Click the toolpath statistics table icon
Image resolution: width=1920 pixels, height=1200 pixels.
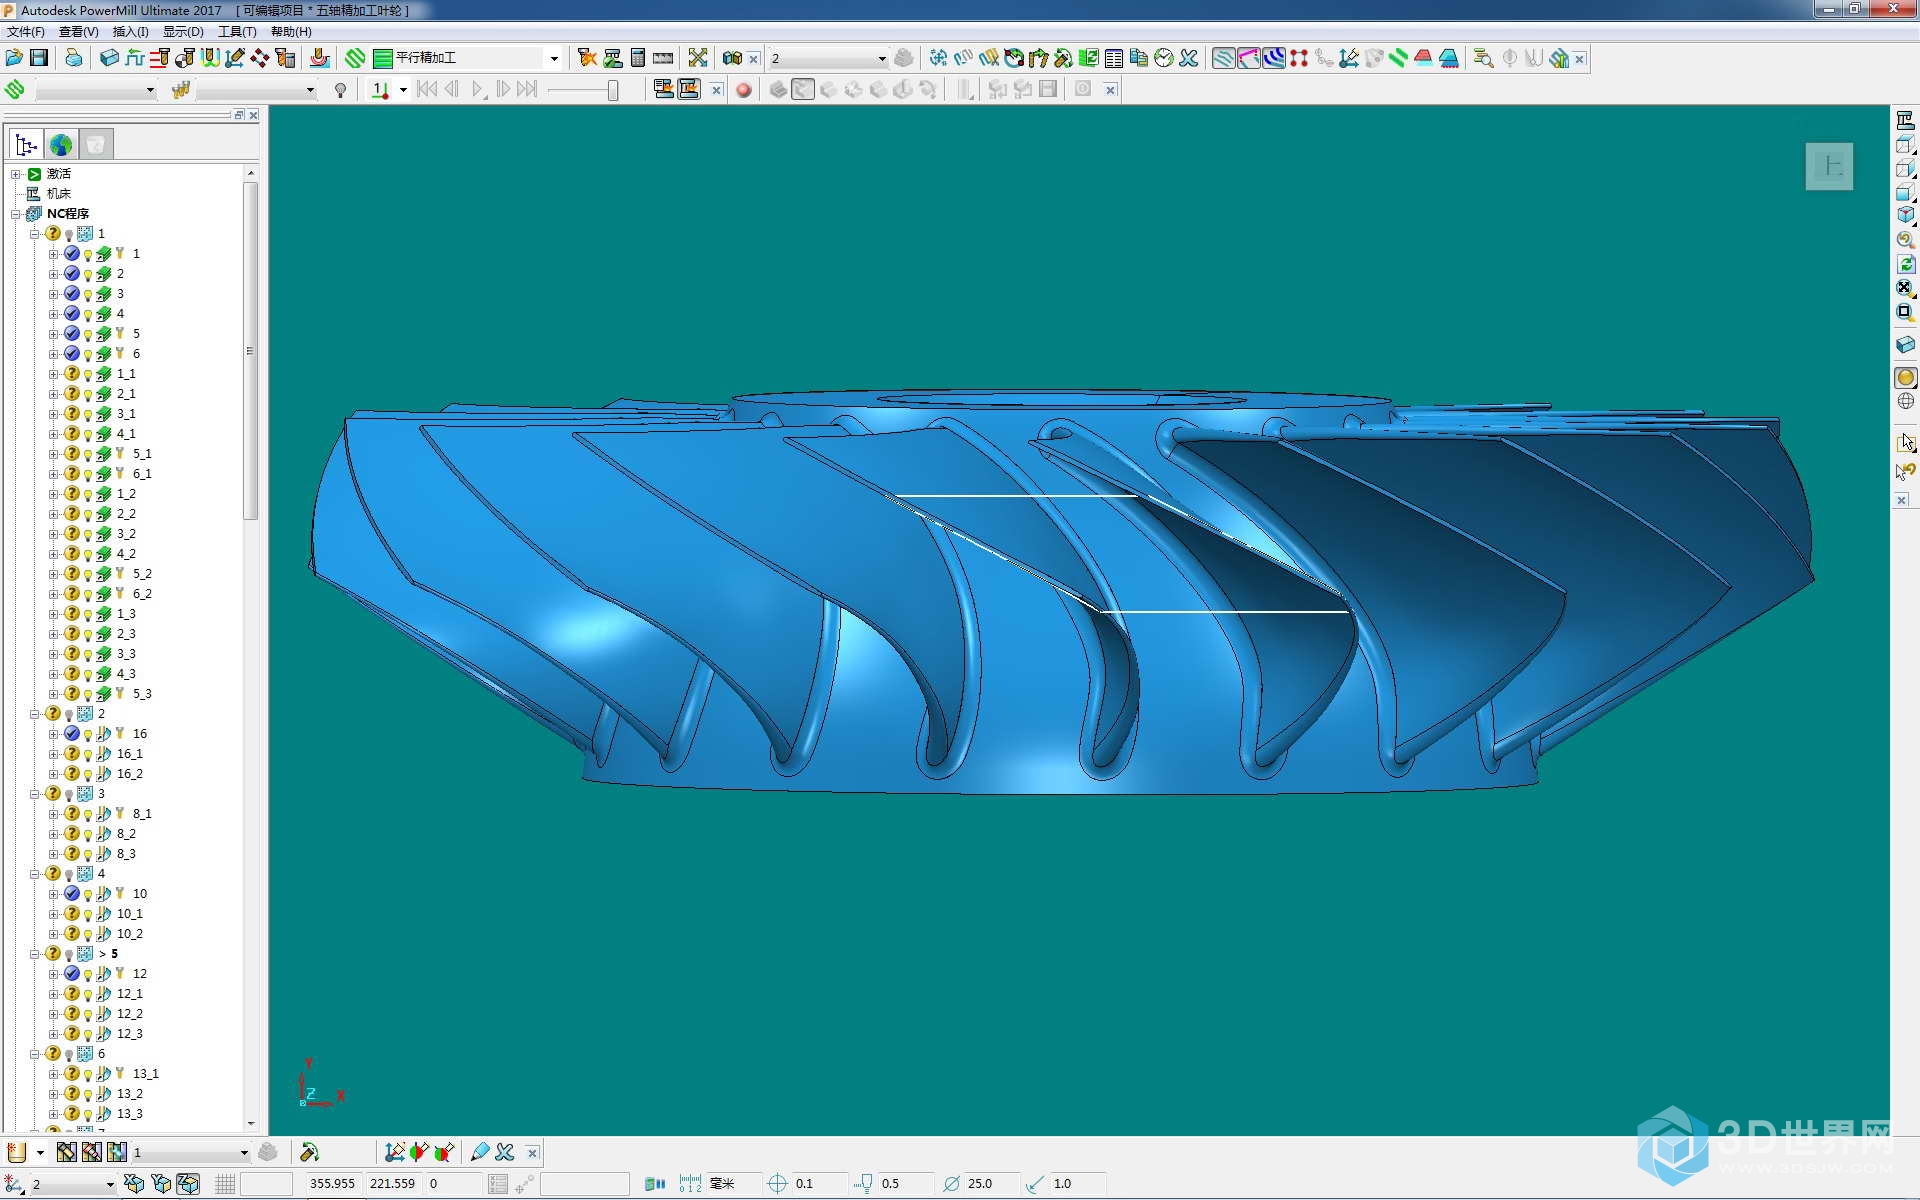point(1114,58)
